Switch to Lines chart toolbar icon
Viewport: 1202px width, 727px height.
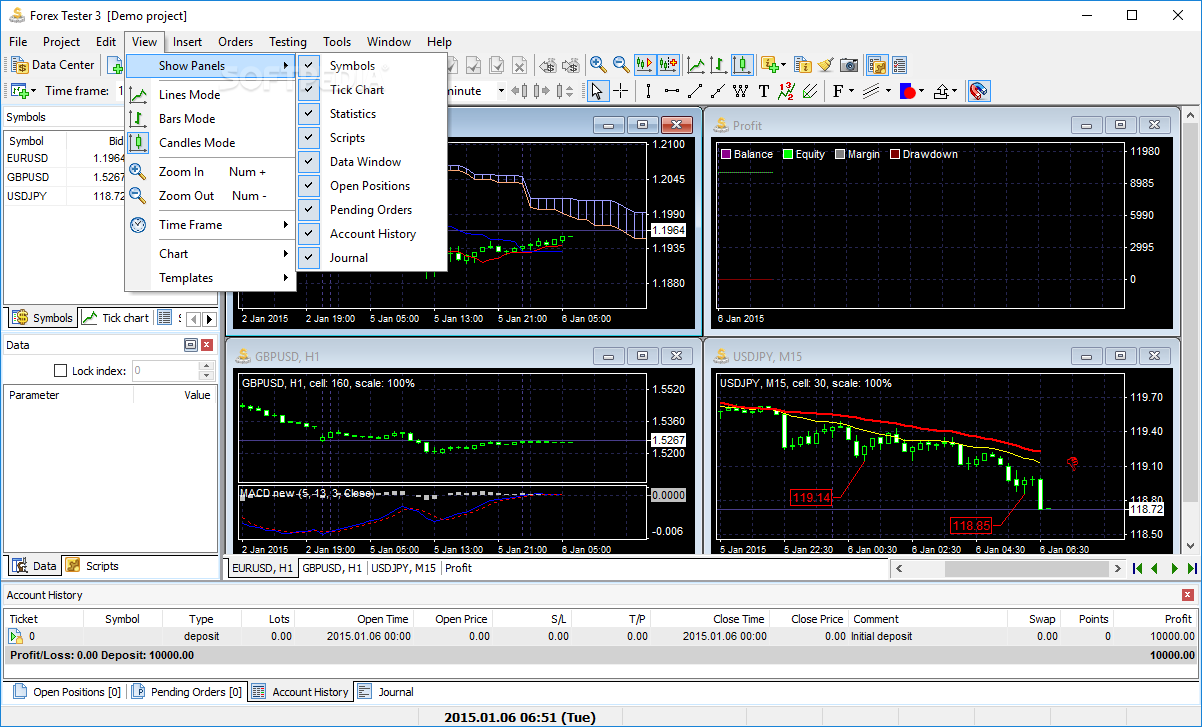[x=696, y=65]
